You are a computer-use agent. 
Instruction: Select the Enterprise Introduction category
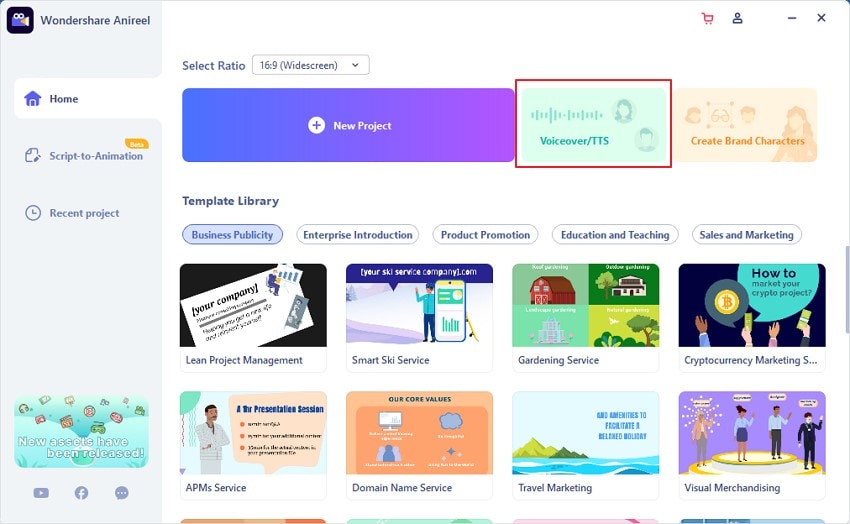pos(358,235)
